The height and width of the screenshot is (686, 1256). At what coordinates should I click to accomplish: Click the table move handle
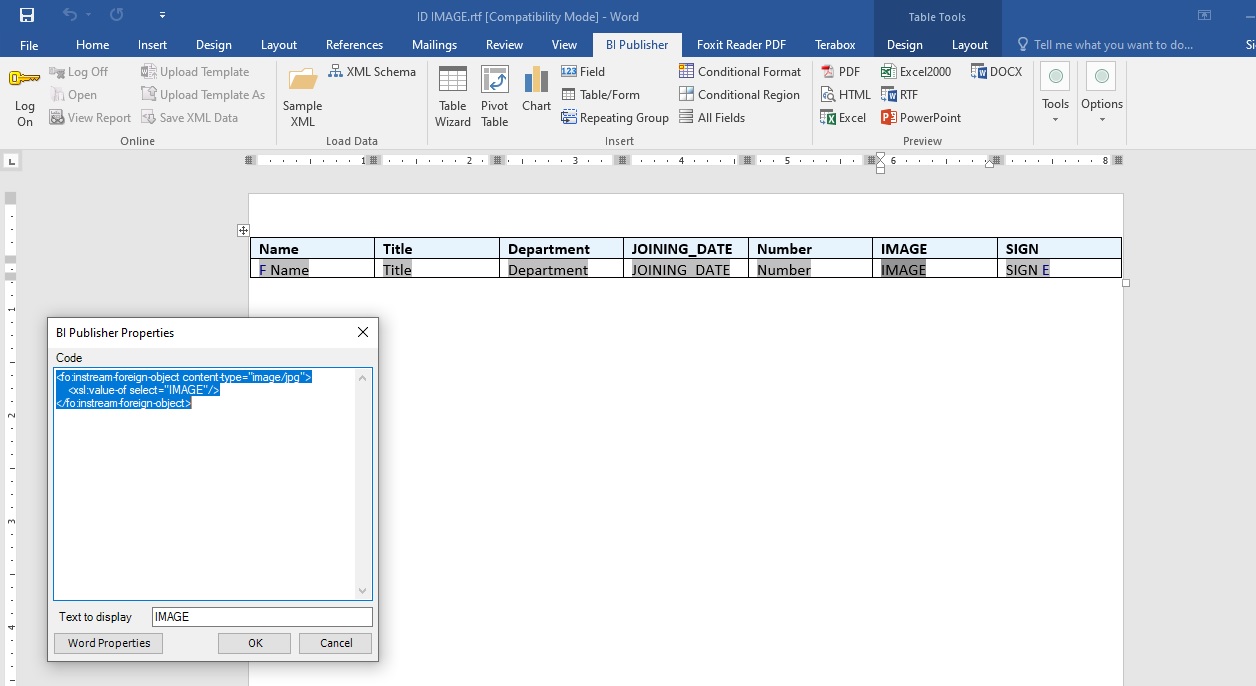[243, 231]
